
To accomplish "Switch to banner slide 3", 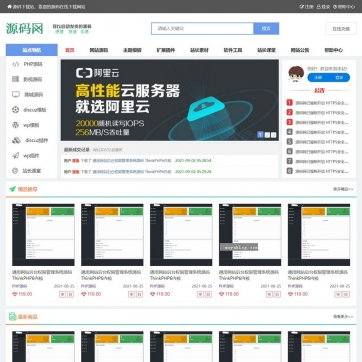I will click(273, 135).
